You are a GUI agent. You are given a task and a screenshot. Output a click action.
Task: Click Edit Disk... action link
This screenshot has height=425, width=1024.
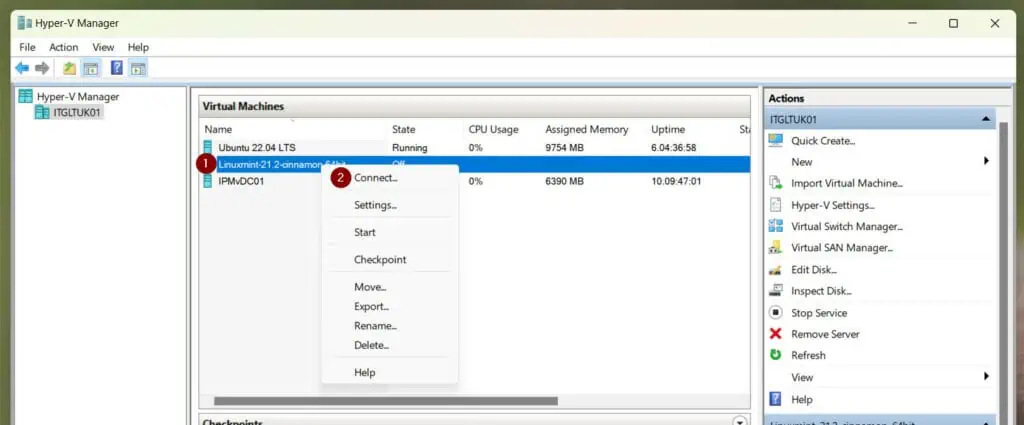pos(814,270)
